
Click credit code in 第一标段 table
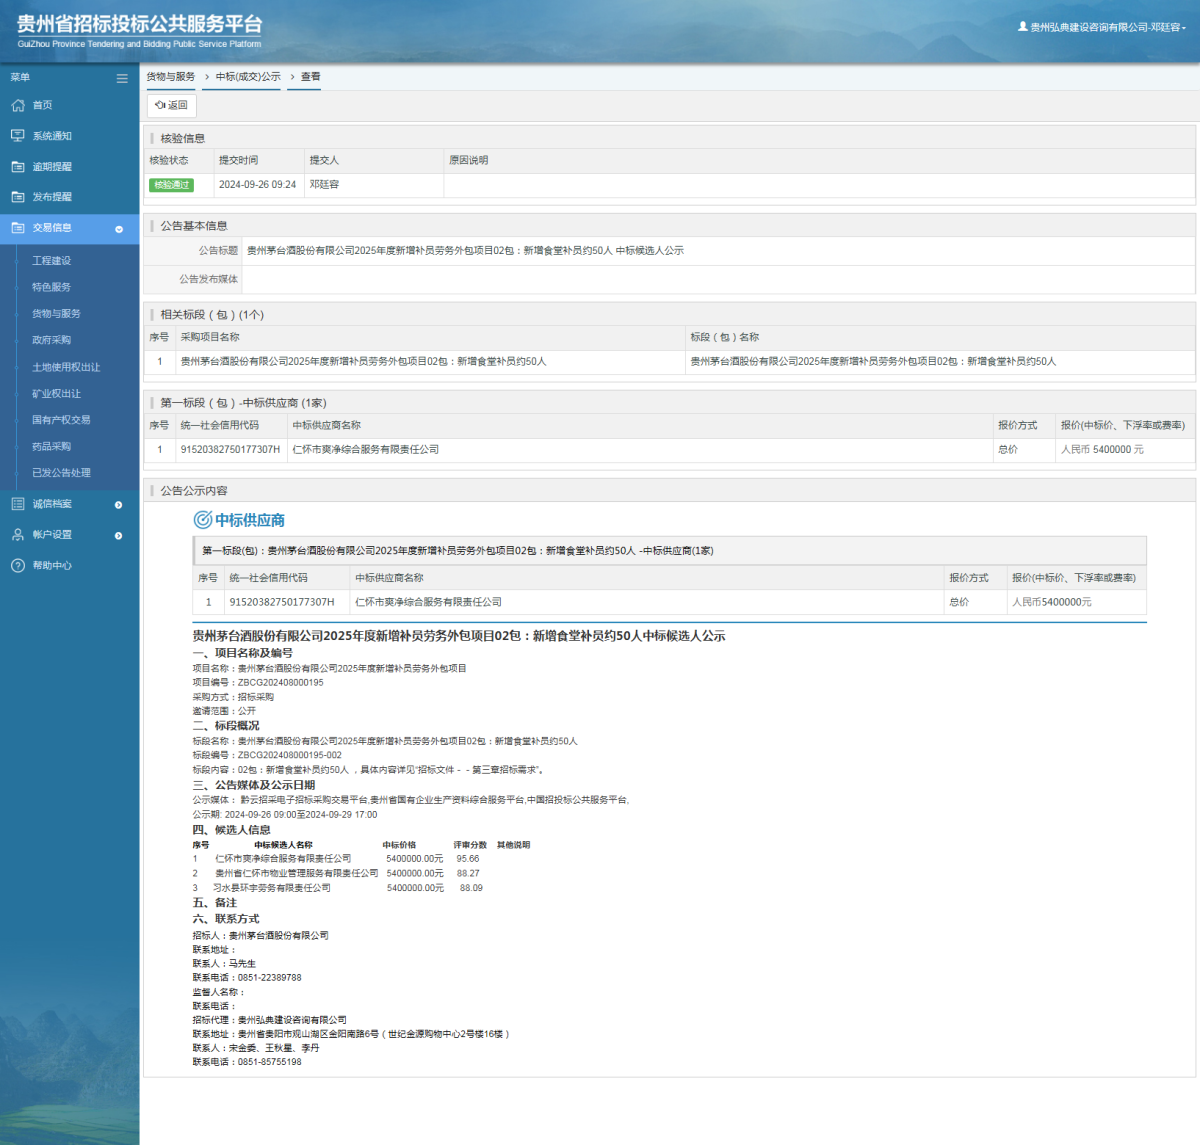click(230, 450)
